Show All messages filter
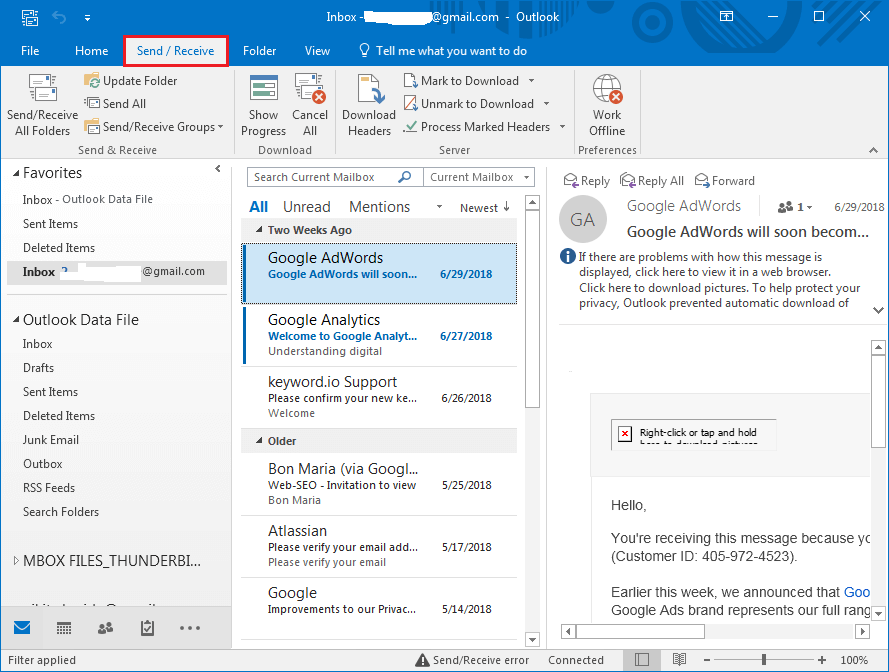Viewport: 889px width, 672px height. click(x=259, y=207)
